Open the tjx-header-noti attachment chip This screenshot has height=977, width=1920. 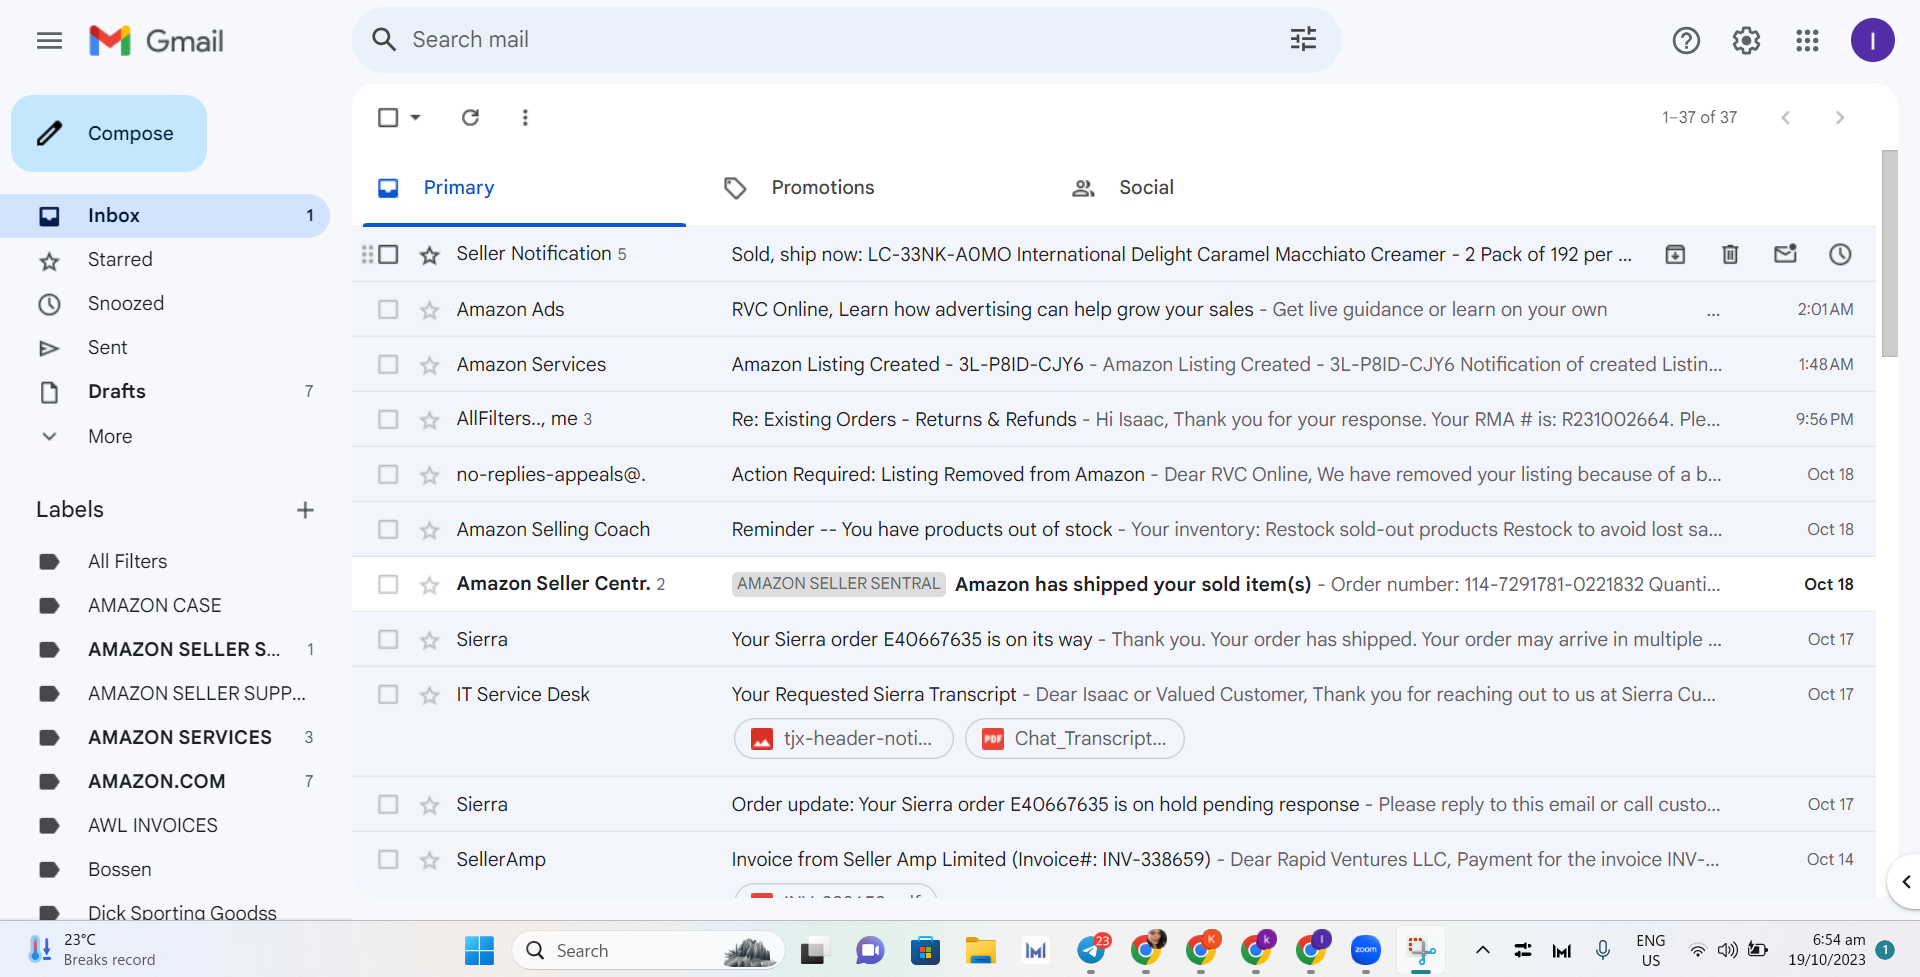[x=844, y=739]
